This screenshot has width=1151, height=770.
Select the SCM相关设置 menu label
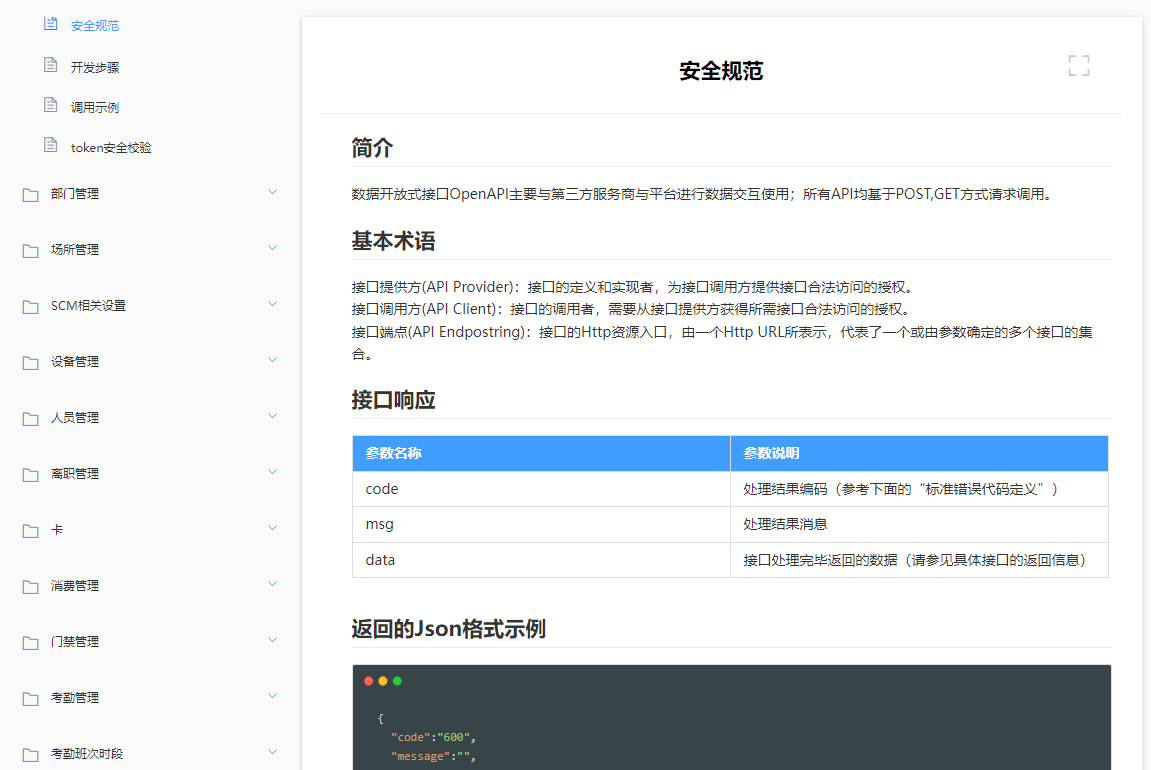pos(88,305)
